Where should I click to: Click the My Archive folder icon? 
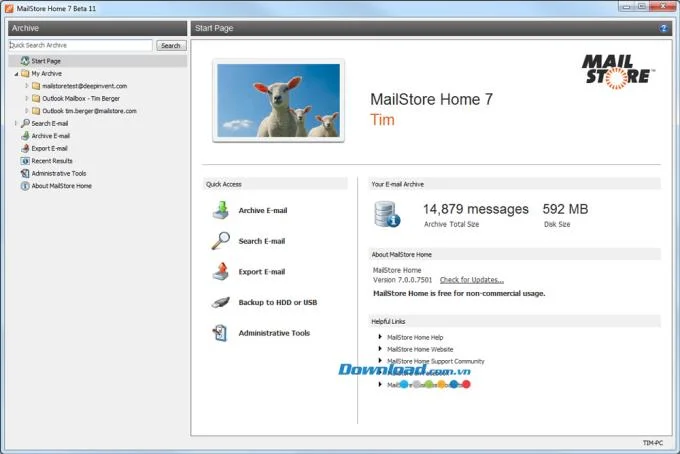[x=25, y=74]
